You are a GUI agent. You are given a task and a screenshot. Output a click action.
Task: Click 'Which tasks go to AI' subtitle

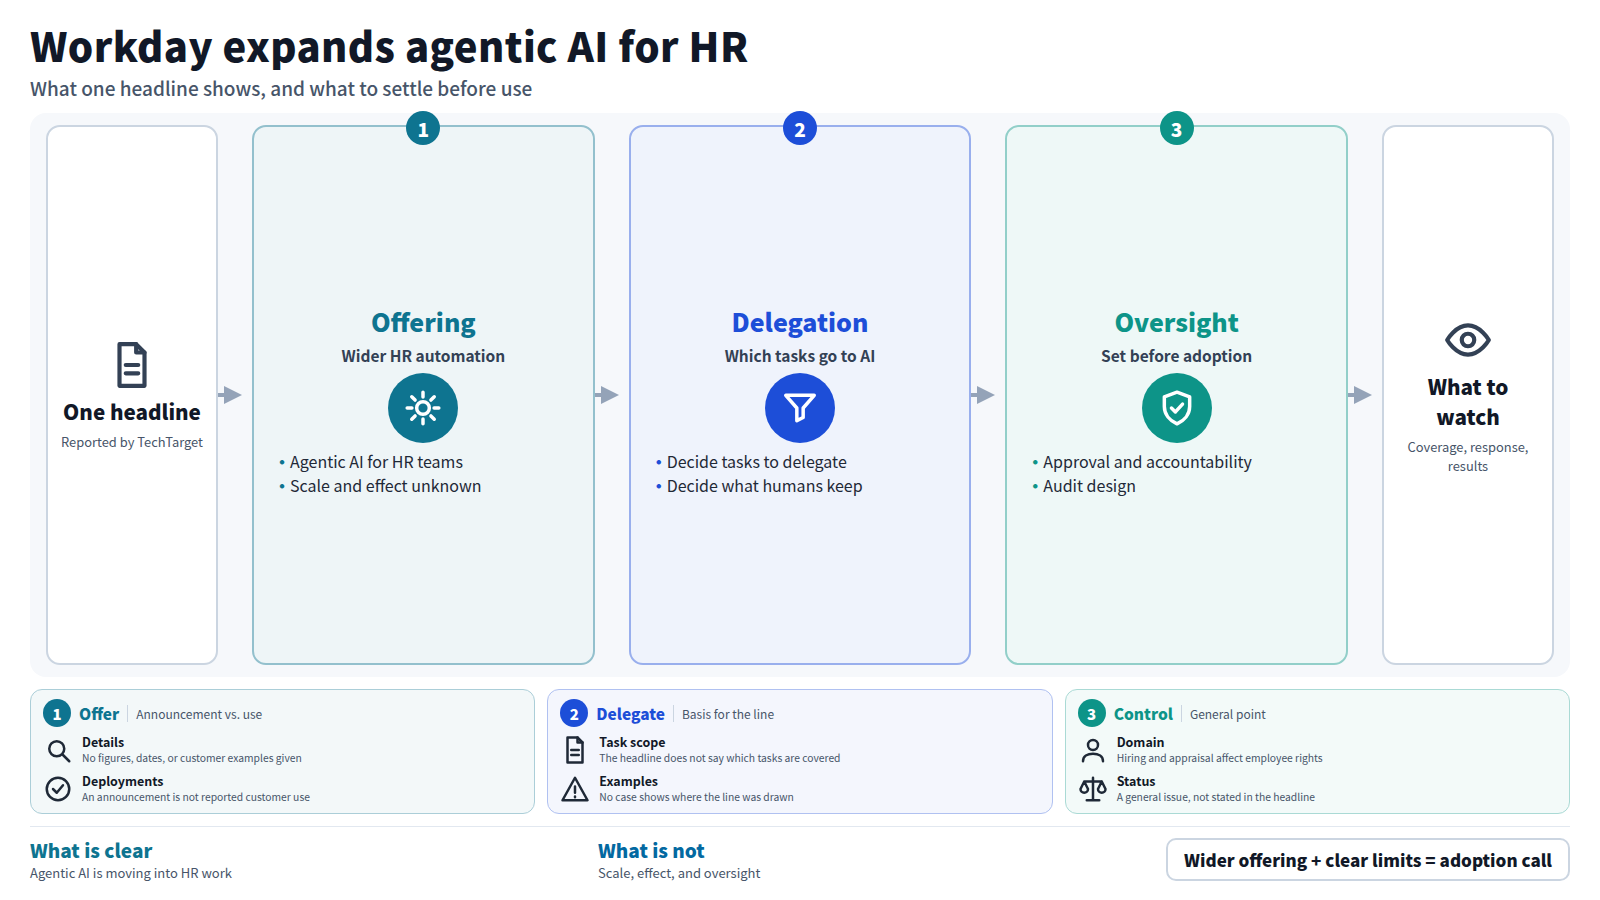tap(800, 356)
